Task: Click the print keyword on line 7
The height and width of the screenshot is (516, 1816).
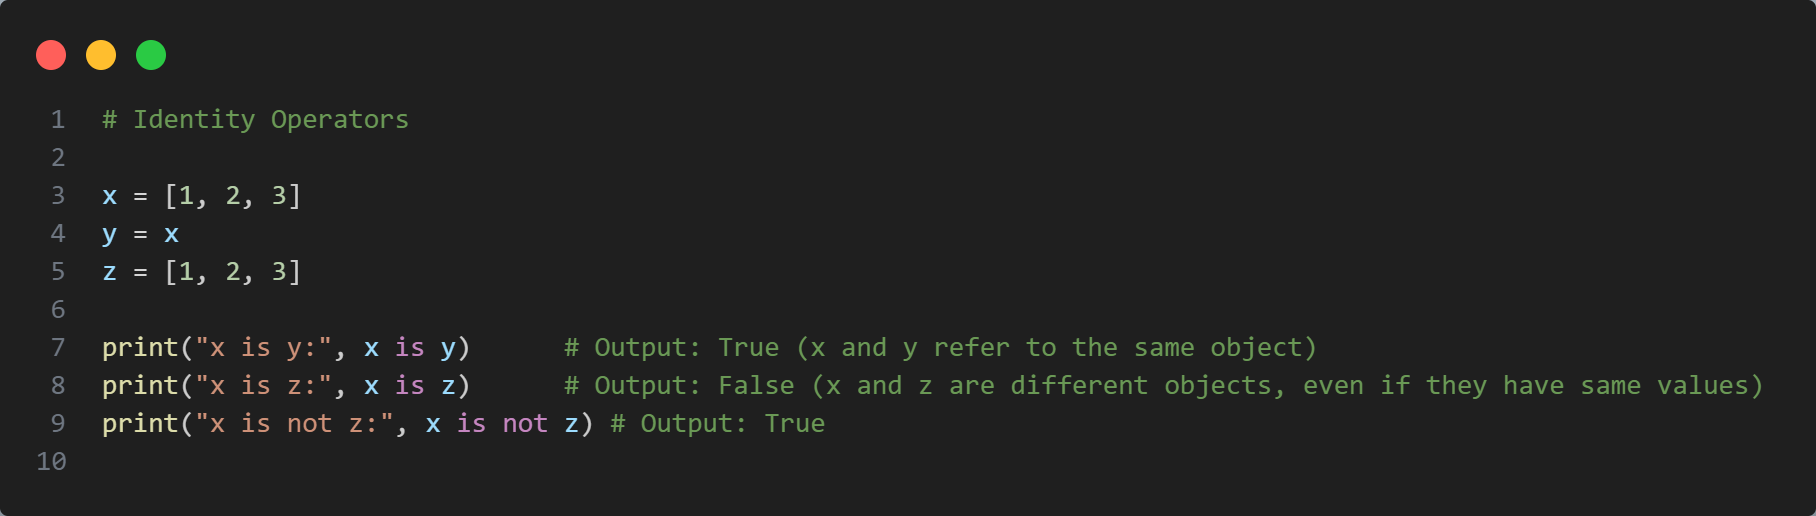Action: [140, 348]
